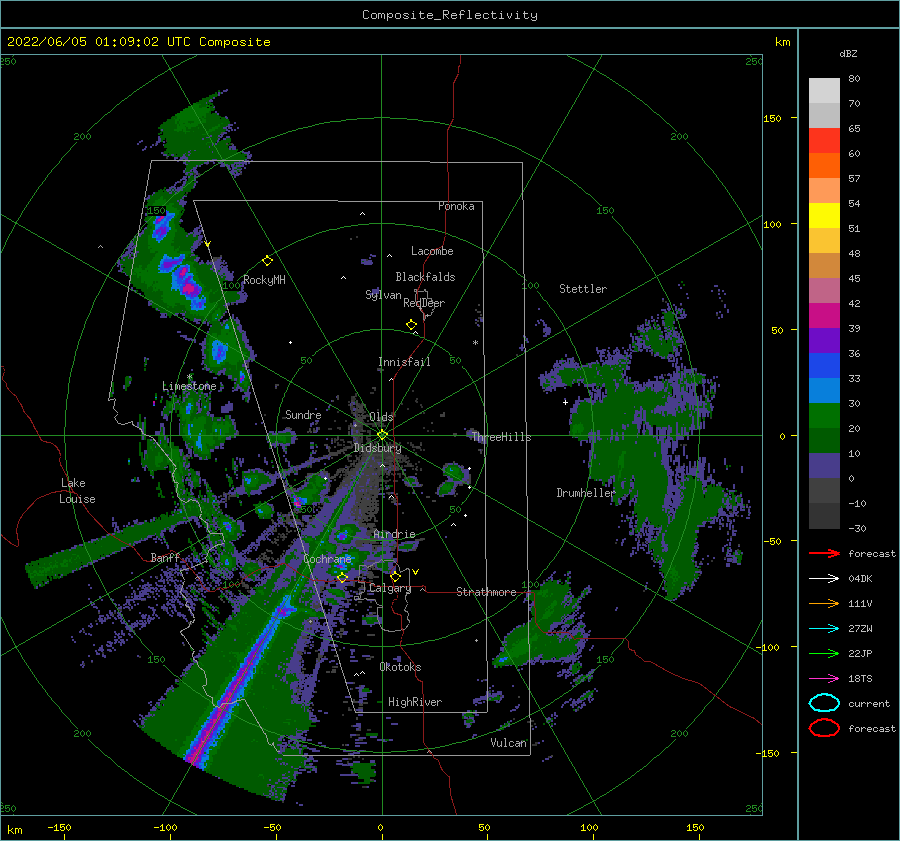900x841 pixels.
Task: Click the ThreeHills city label
Action: [501, 437]
